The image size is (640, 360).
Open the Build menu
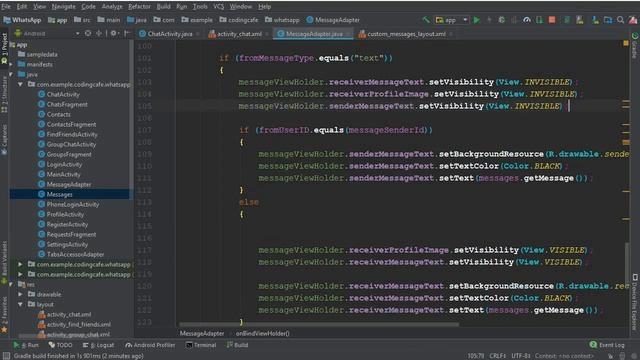pyautogui.click(x=163, y=7)
